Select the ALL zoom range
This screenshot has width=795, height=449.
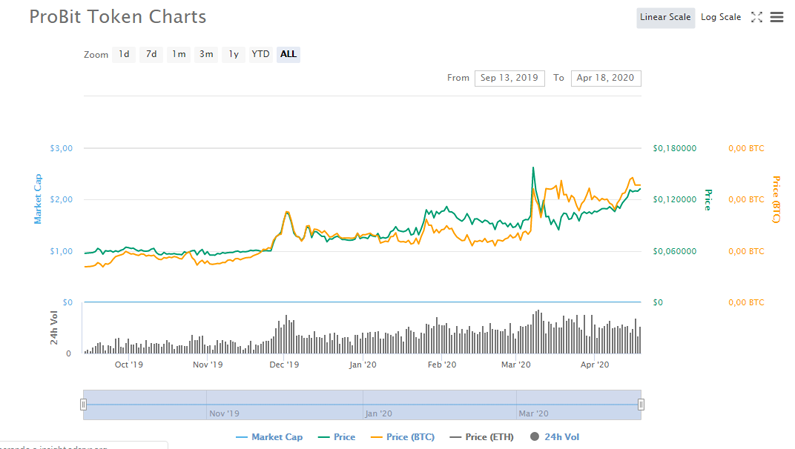[x=288, y=54]
